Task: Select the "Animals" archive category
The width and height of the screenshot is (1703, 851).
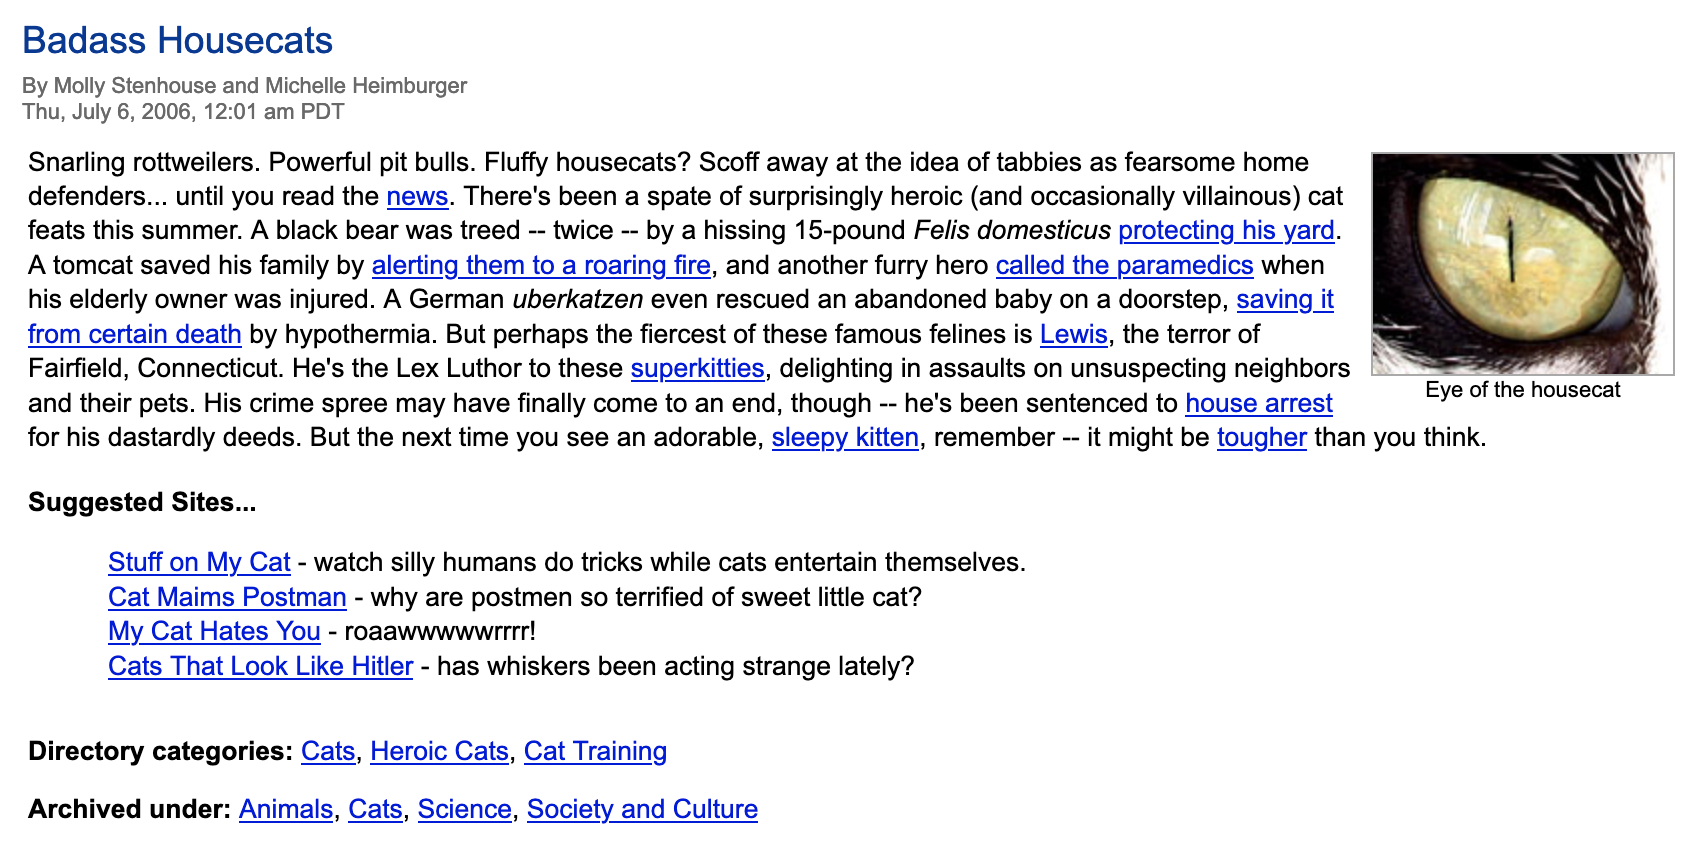Action: (x=285, y=810)
